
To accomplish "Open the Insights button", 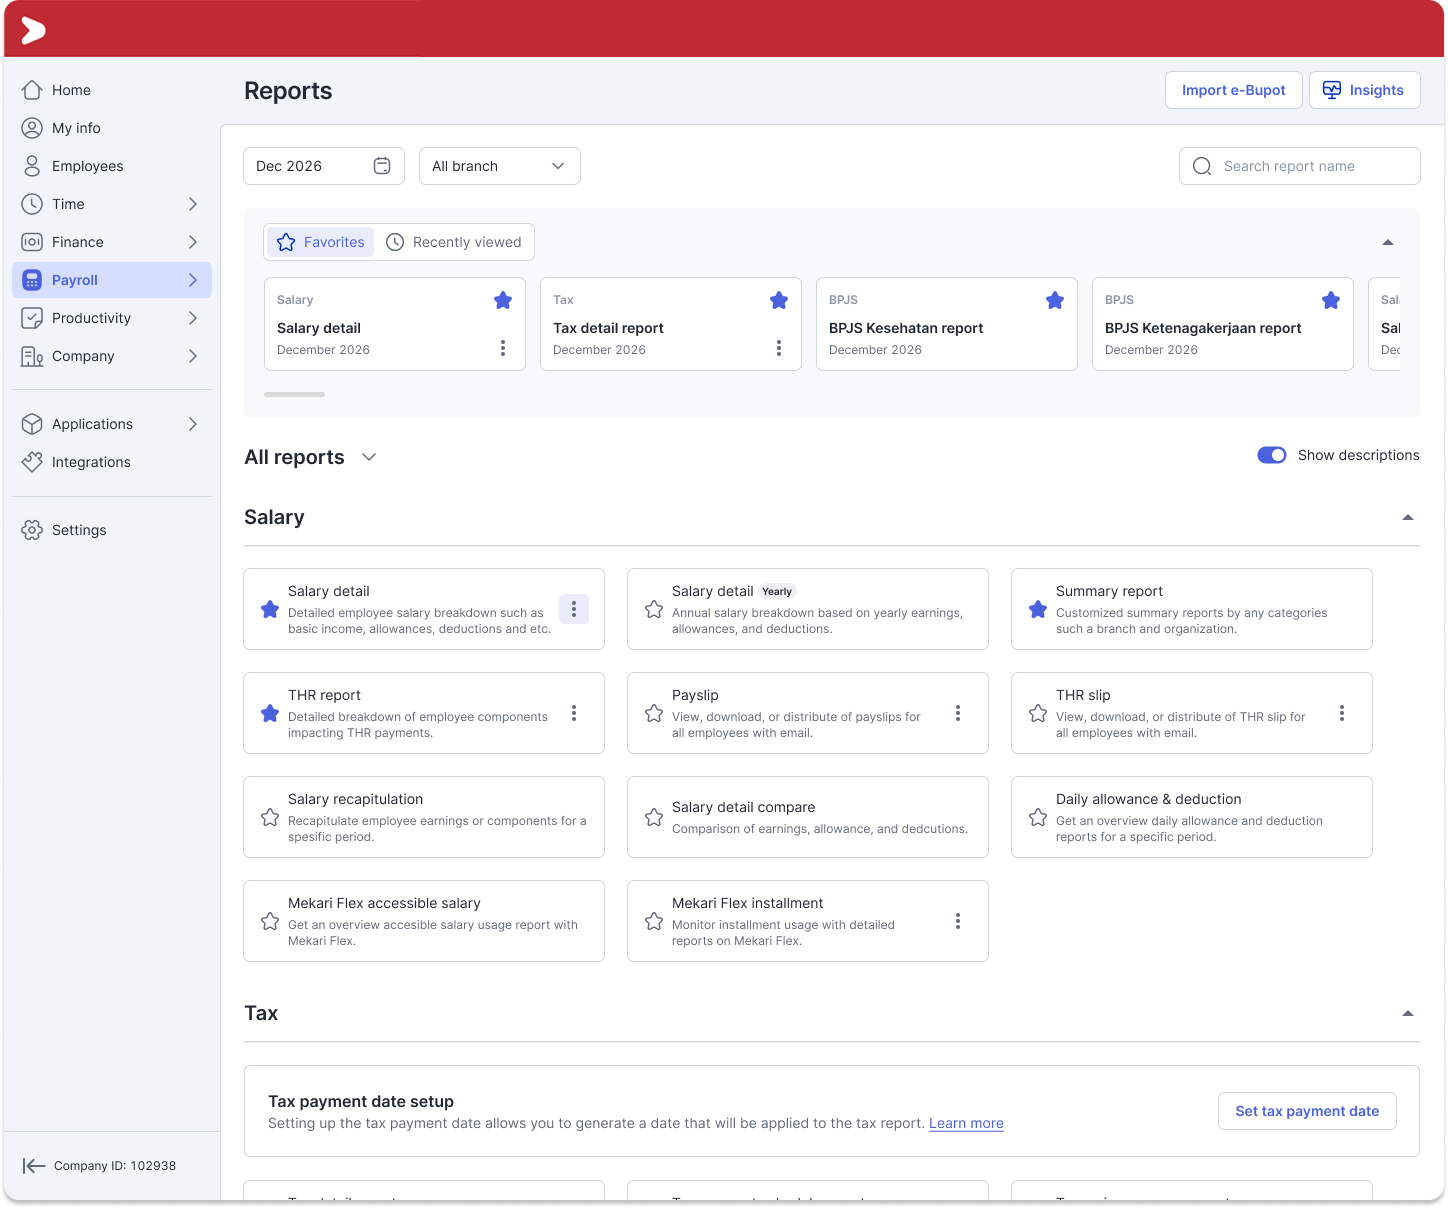I will (x=1365, y=90).
